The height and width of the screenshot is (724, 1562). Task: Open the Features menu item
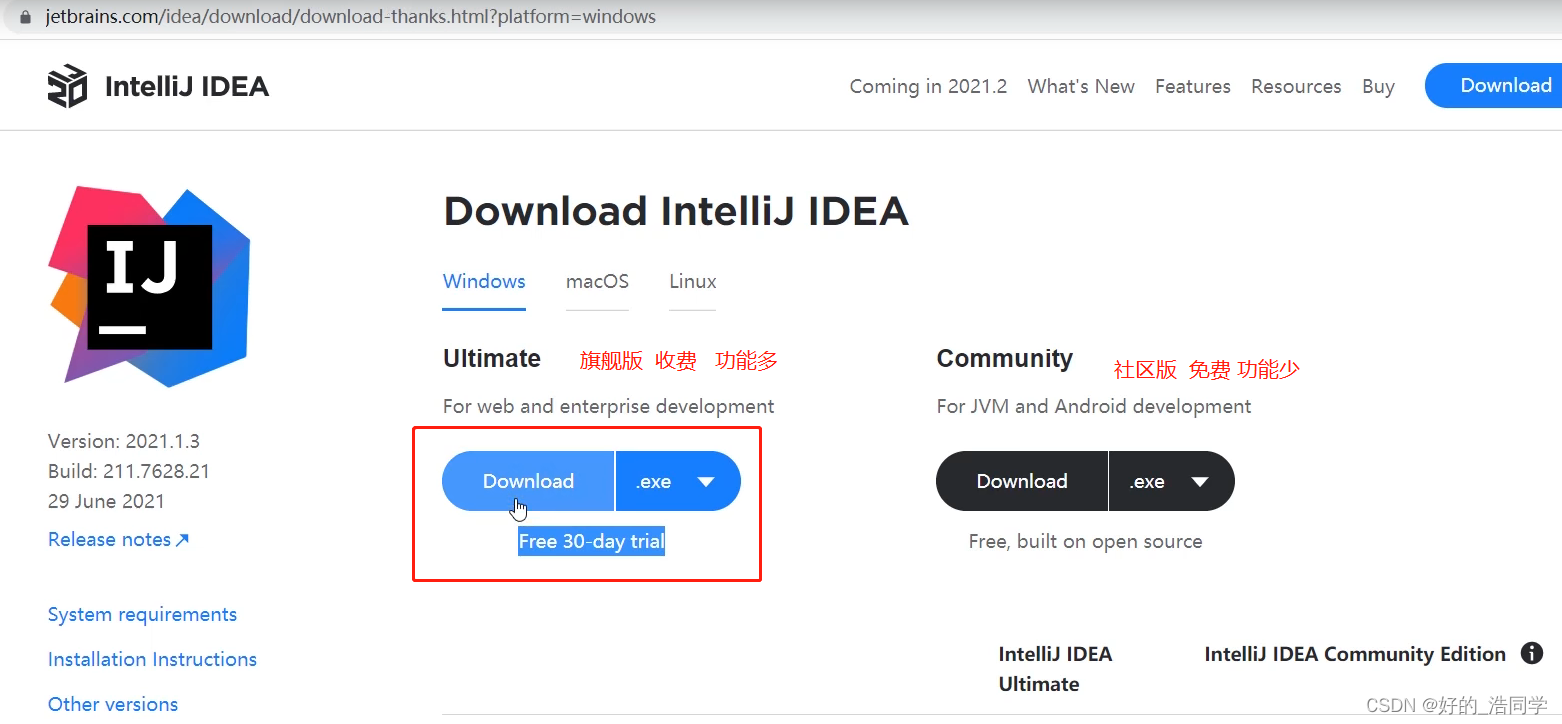point(1193,86)
